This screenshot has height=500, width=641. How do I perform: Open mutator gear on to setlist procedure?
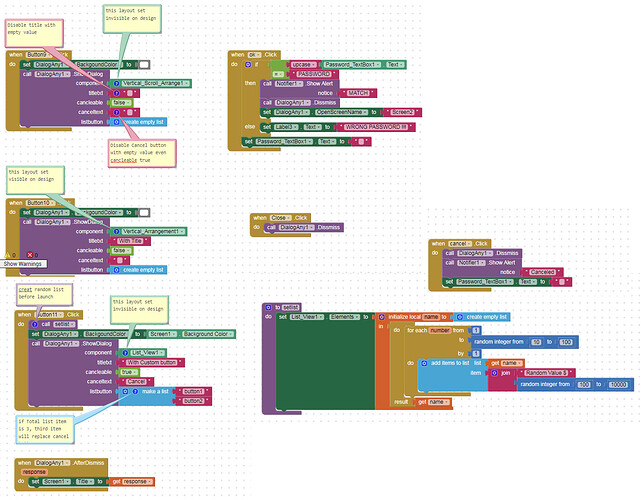(268, 307)
